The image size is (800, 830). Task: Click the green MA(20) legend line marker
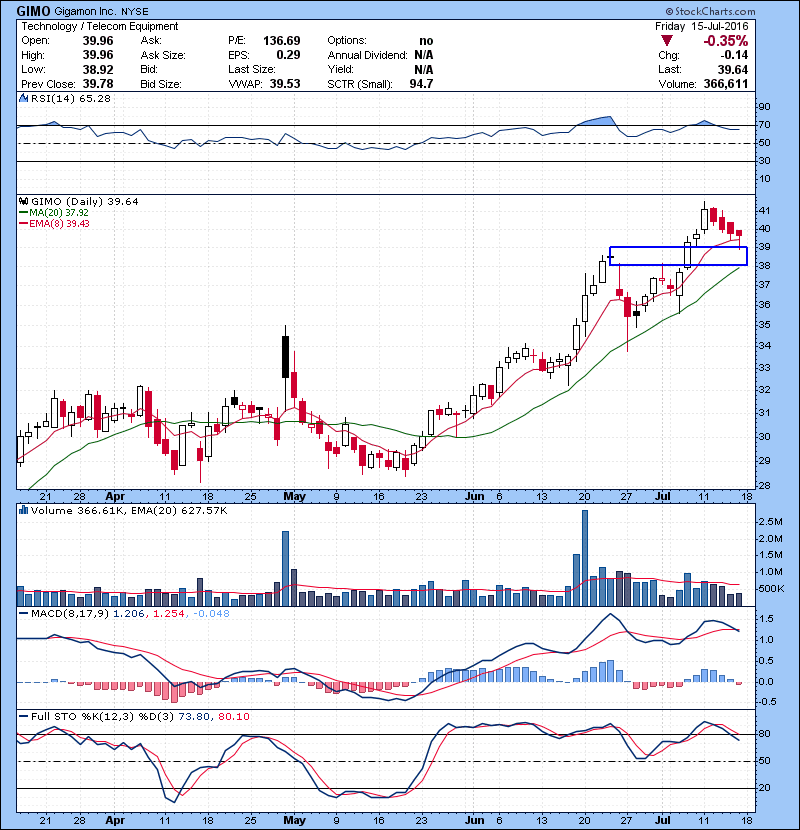23,213
